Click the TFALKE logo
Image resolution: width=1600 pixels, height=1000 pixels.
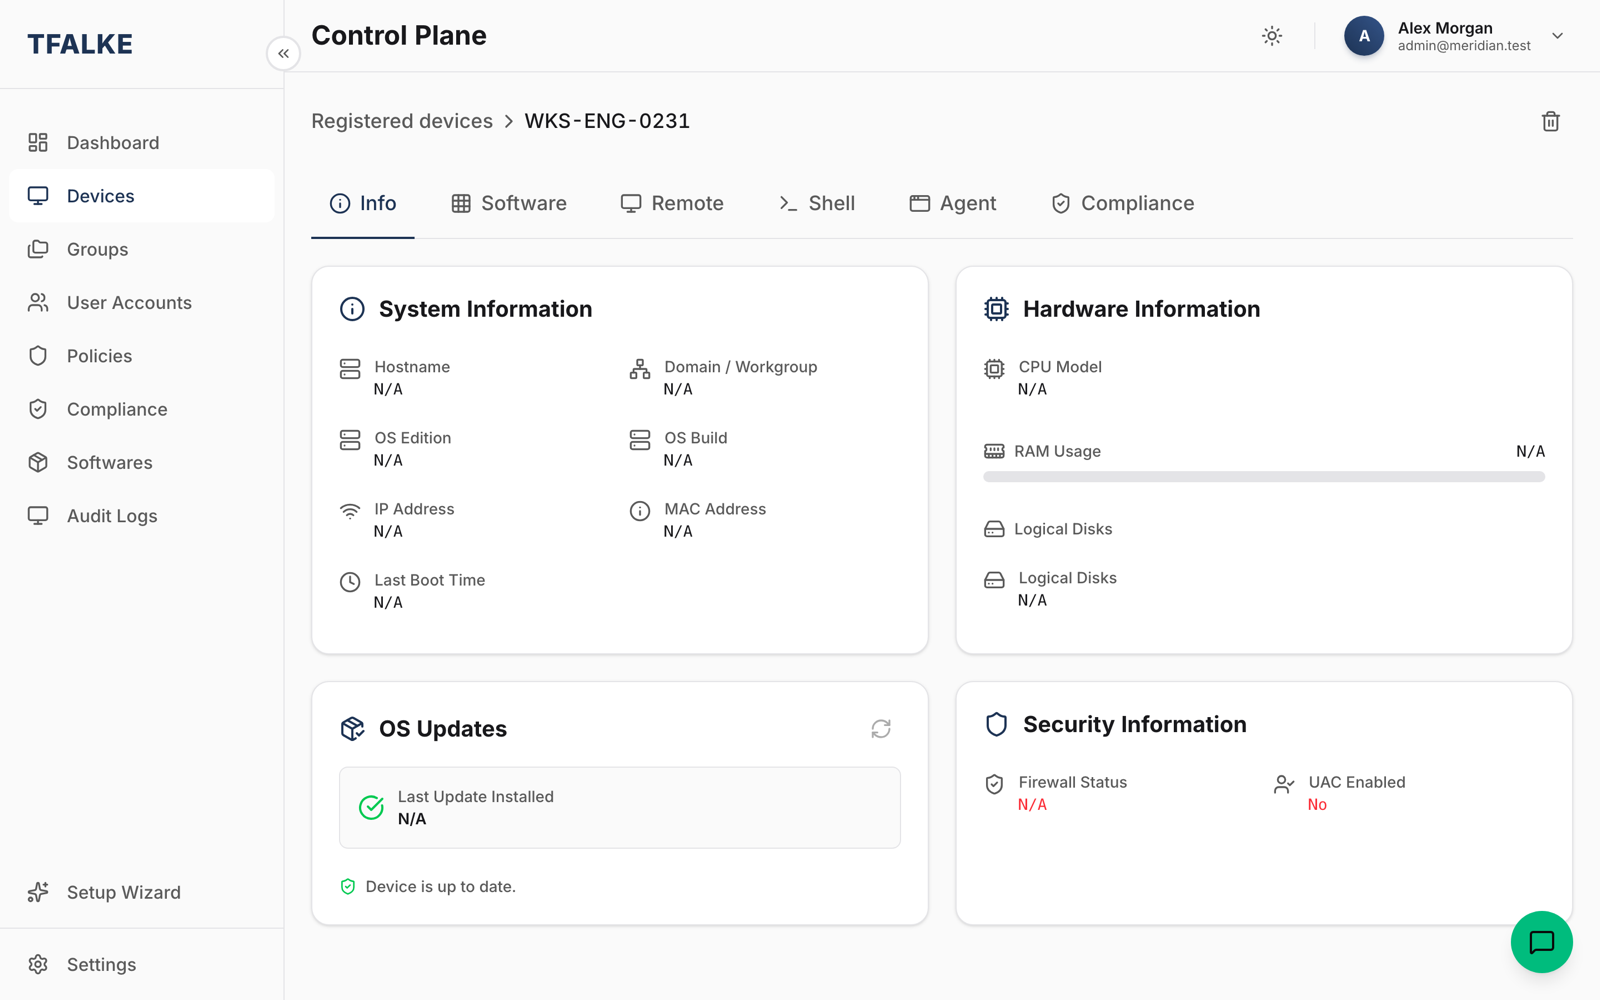coord(80,44)
